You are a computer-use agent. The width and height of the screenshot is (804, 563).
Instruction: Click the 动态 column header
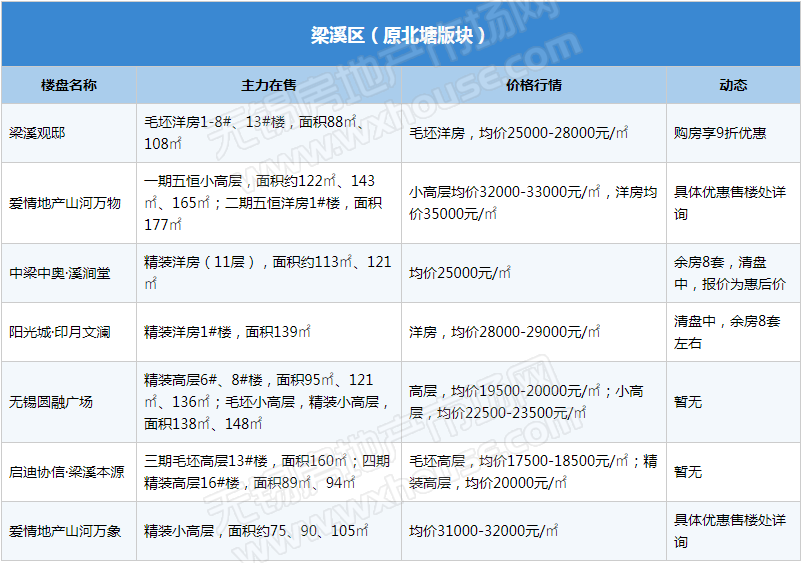[x=733, y=85]
